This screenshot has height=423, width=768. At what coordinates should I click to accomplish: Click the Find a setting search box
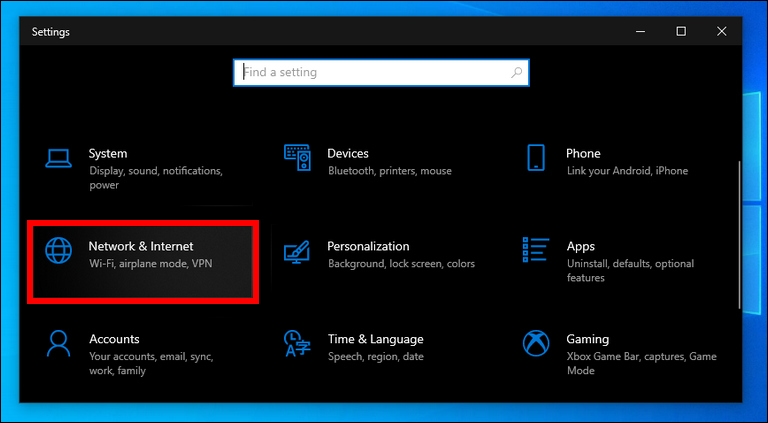[381, 73]
